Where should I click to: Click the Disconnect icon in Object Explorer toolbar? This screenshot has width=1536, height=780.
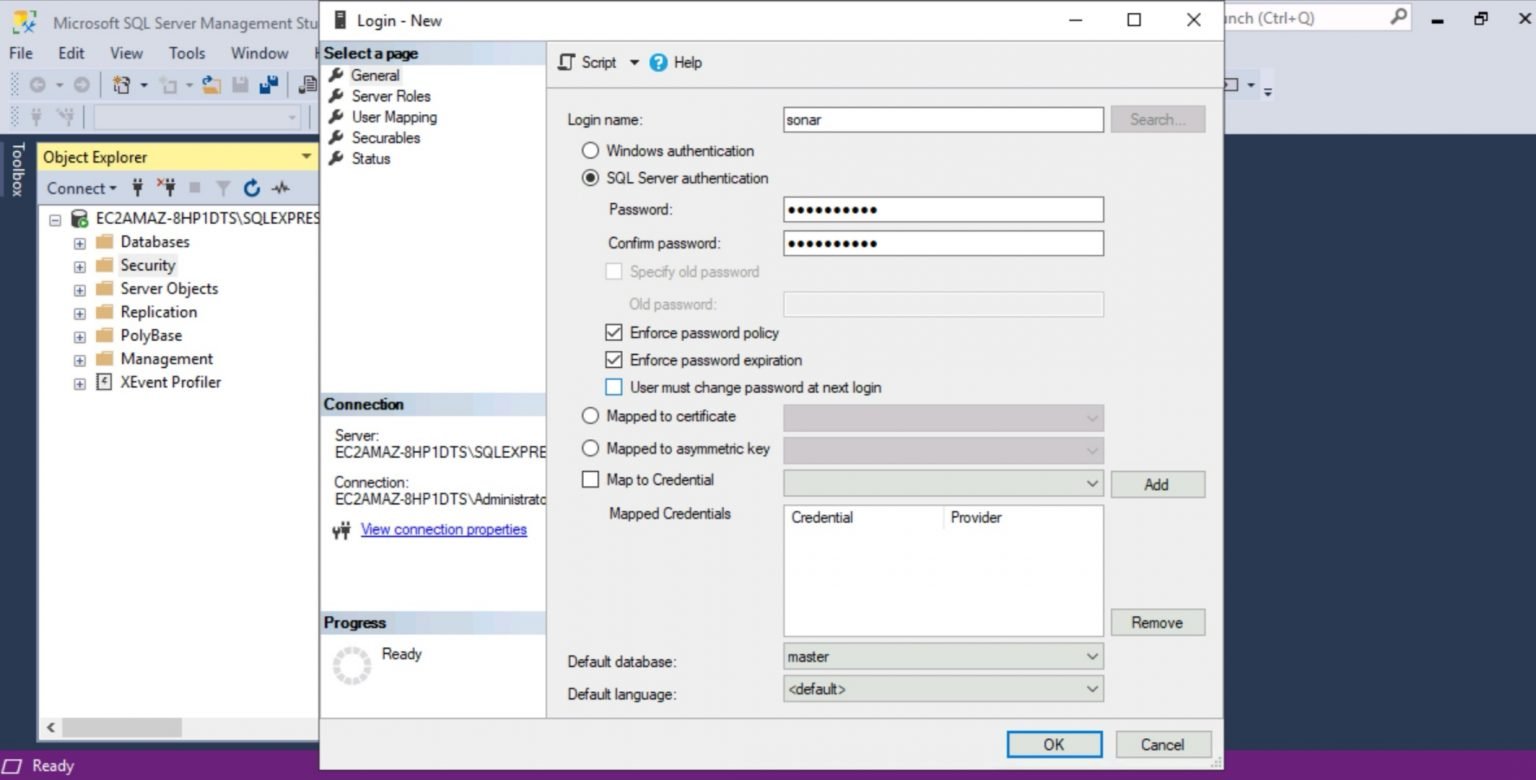point(167,188)
